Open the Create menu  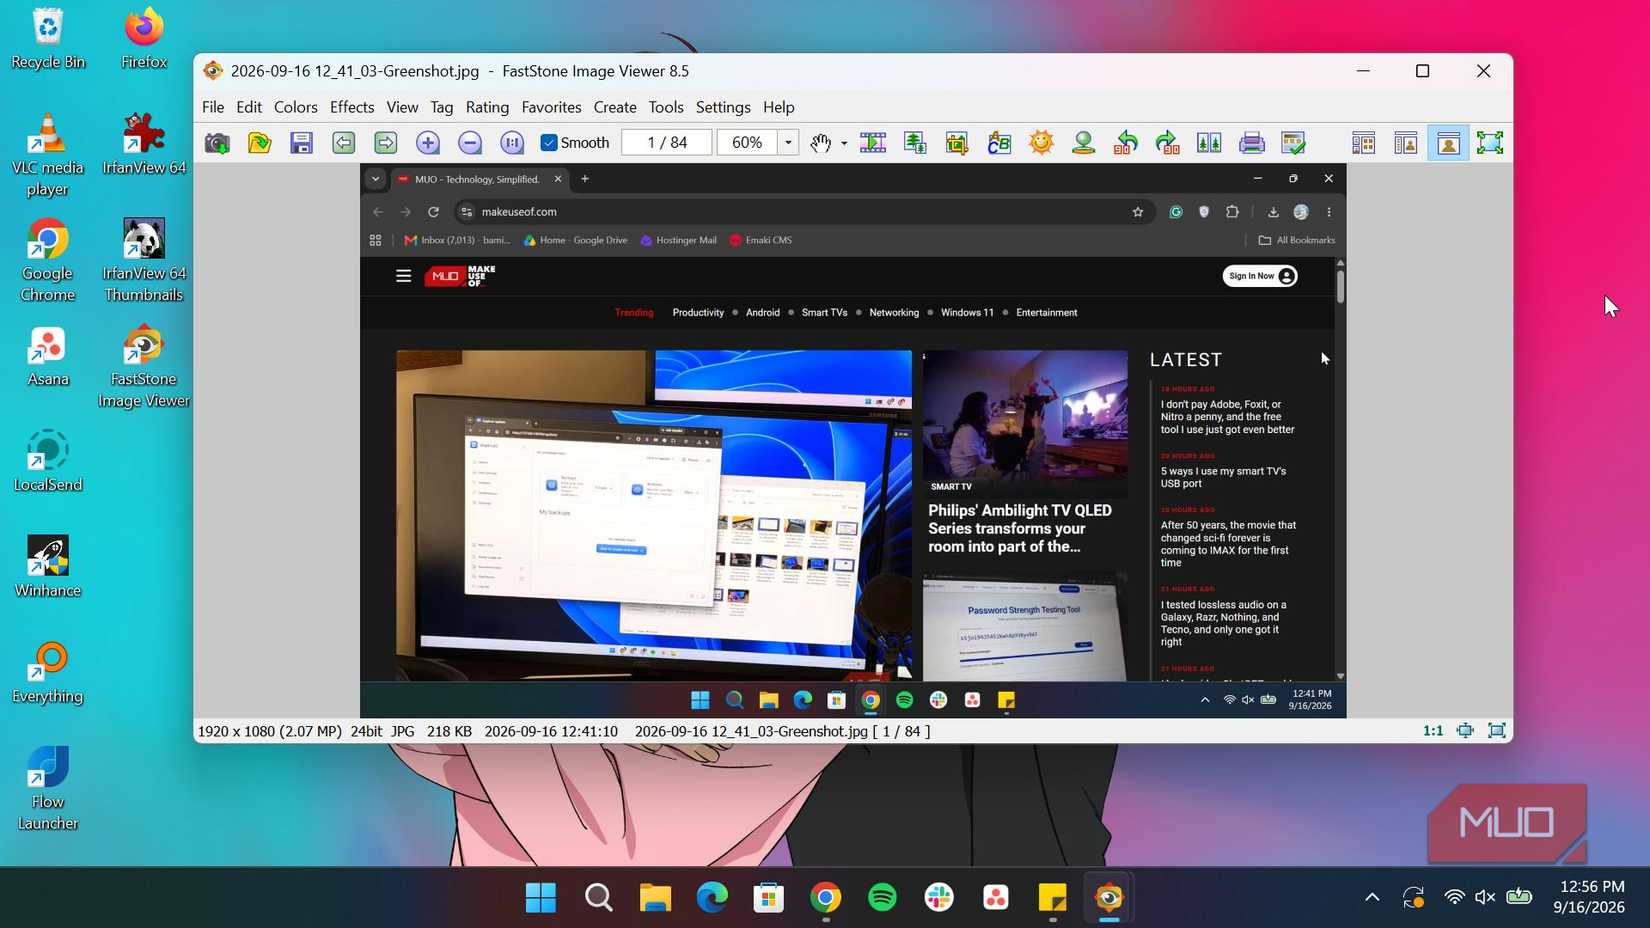click(x=615, y=107)
